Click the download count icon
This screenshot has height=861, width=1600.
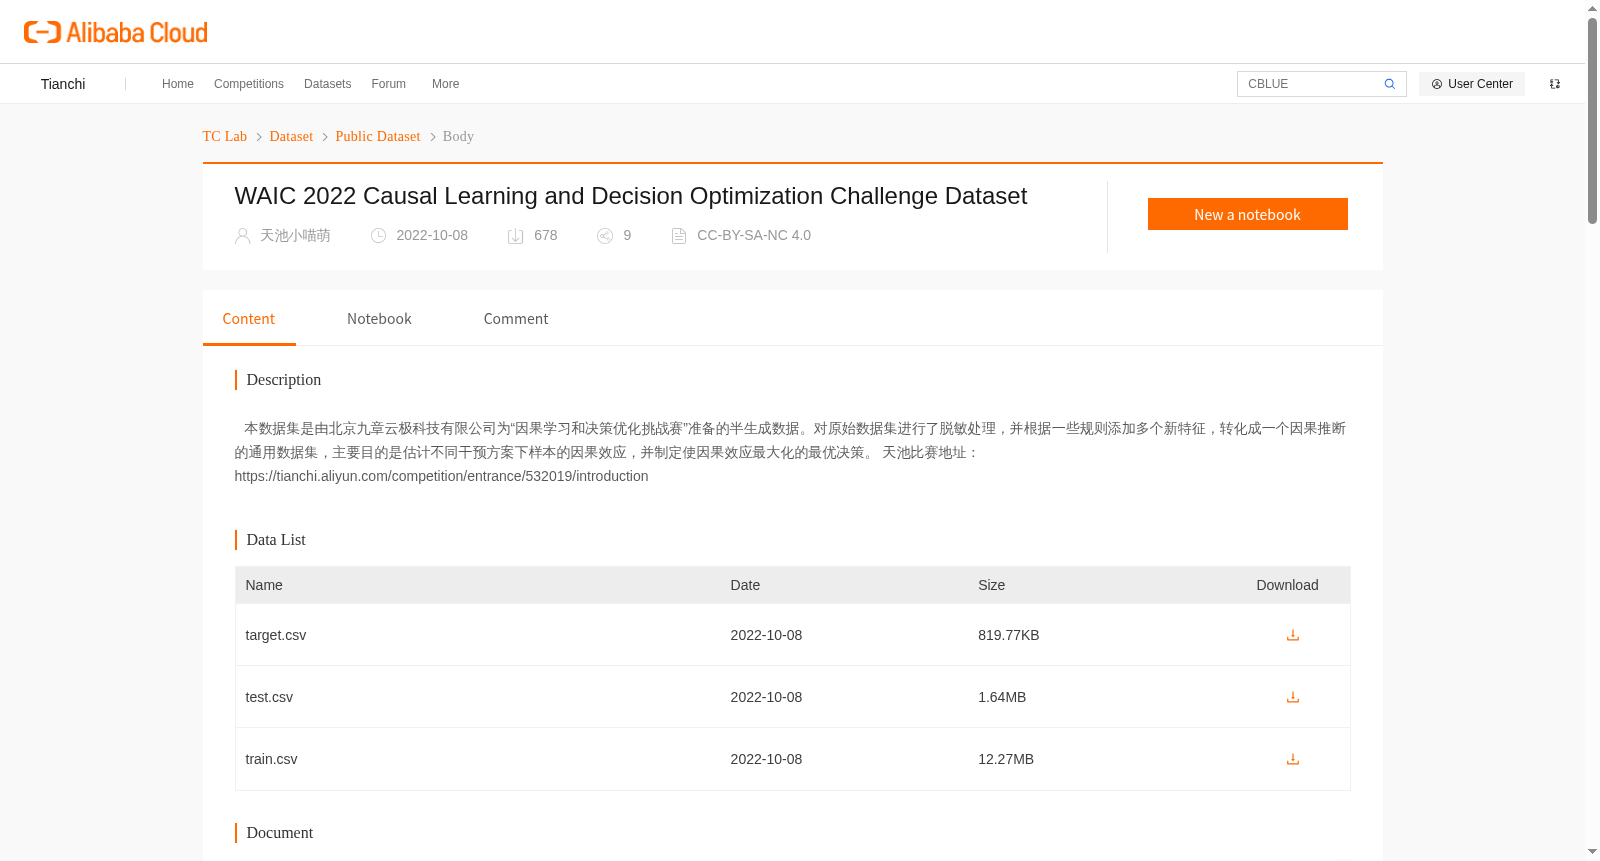(x=516, y=236)
